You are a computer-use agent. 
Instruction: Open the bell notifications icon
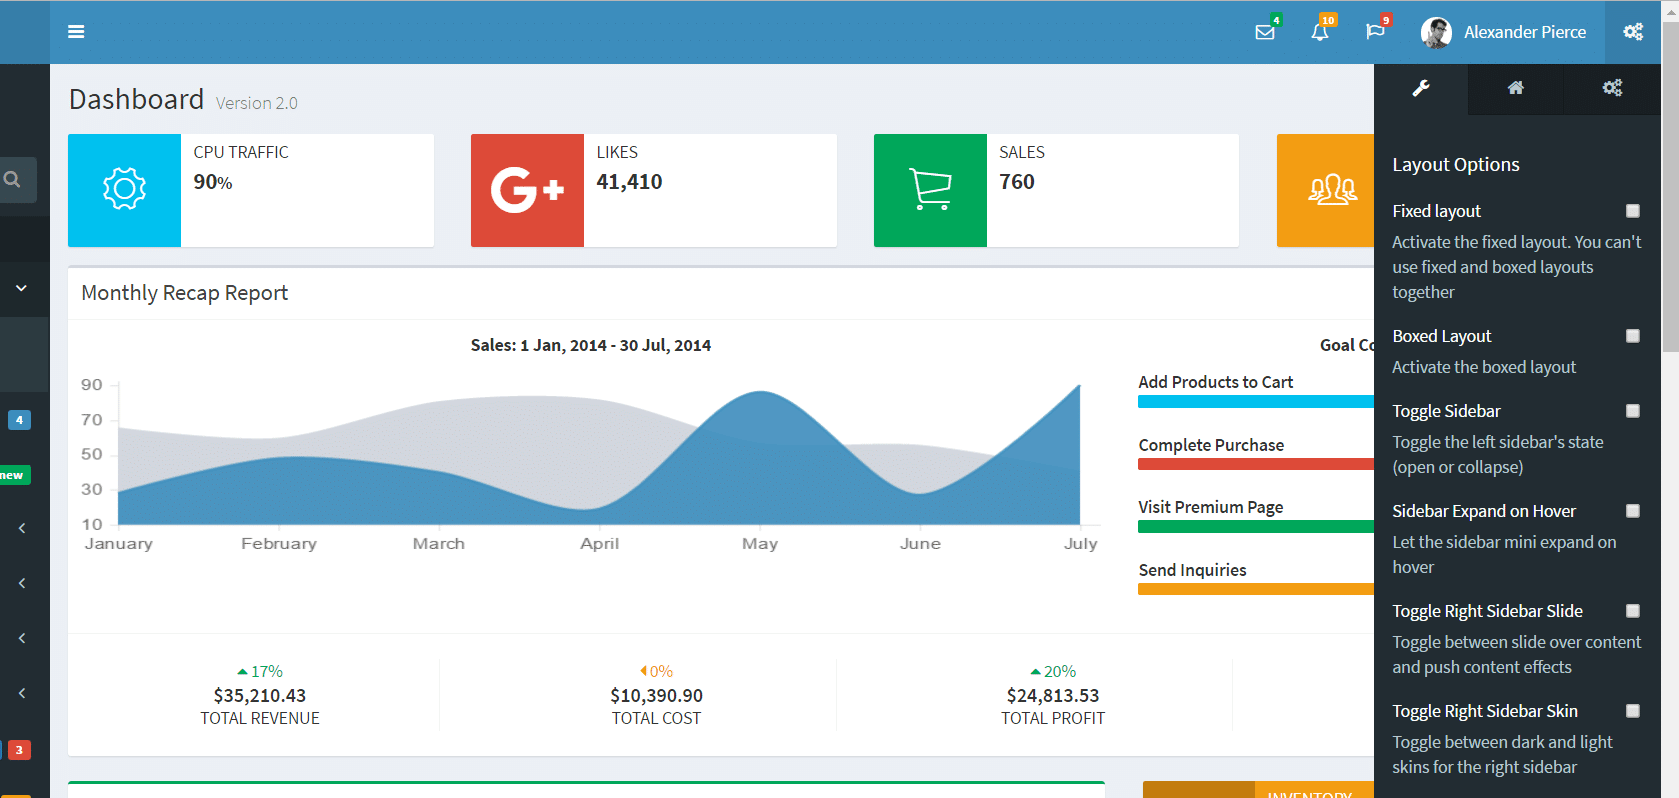point(1320,32)
